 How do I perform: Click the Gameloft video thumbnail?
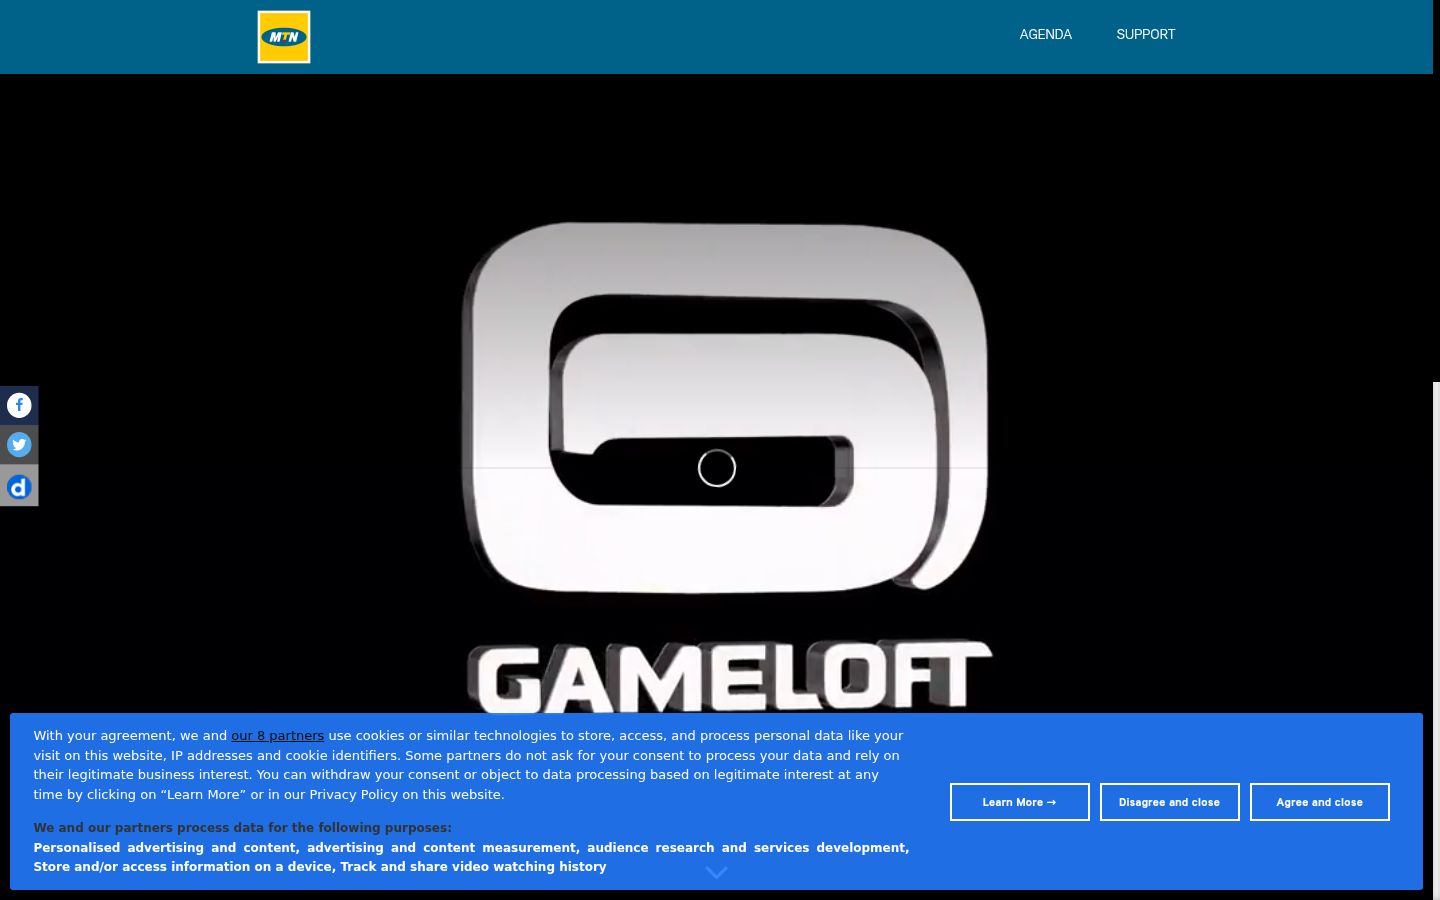[716, 468]
